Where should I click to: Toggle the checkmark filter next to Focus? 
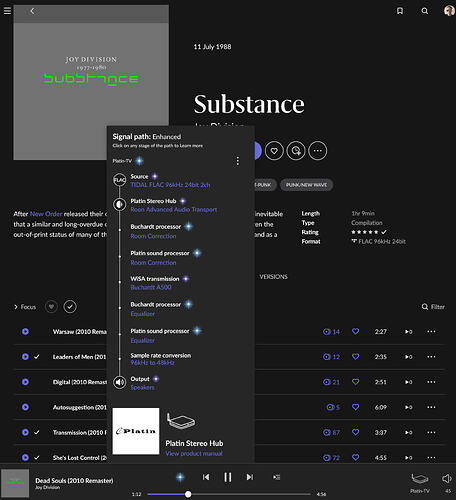coord(70,307)
